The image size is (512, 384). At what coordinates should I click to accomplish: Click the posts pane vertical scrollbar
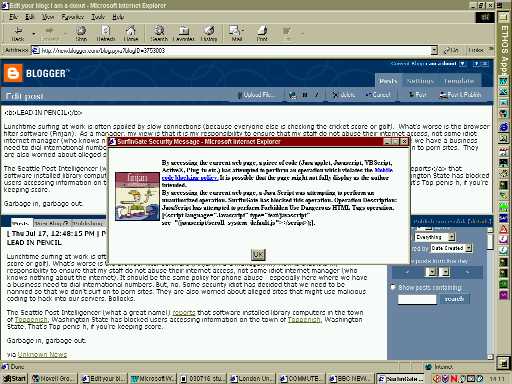pyautogui.click(x=490, y=293)
